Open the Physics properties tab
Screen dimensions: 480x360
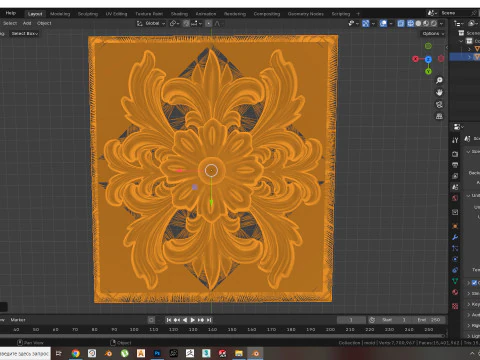(455, 259)
